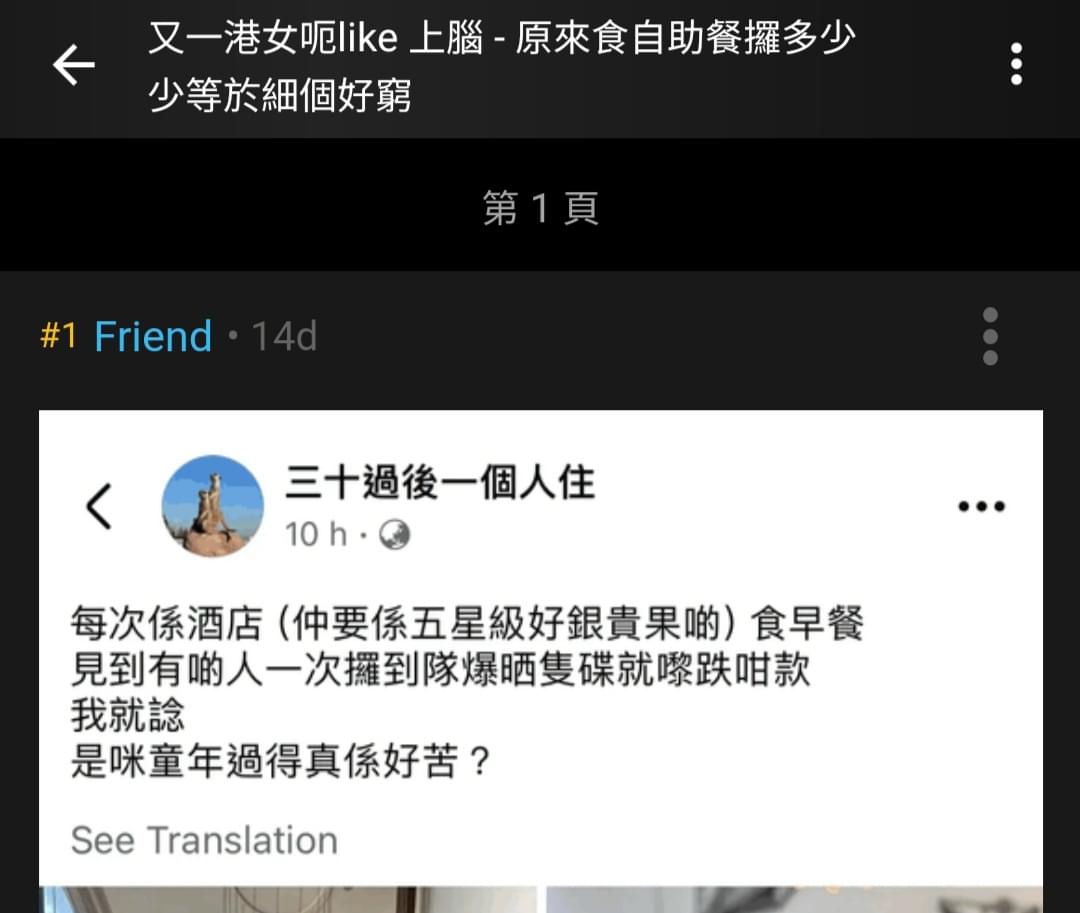Open the left photo thumbnail at the bottom
The height and width of the screenshot is (913, 1080).
tap(288, 899)
